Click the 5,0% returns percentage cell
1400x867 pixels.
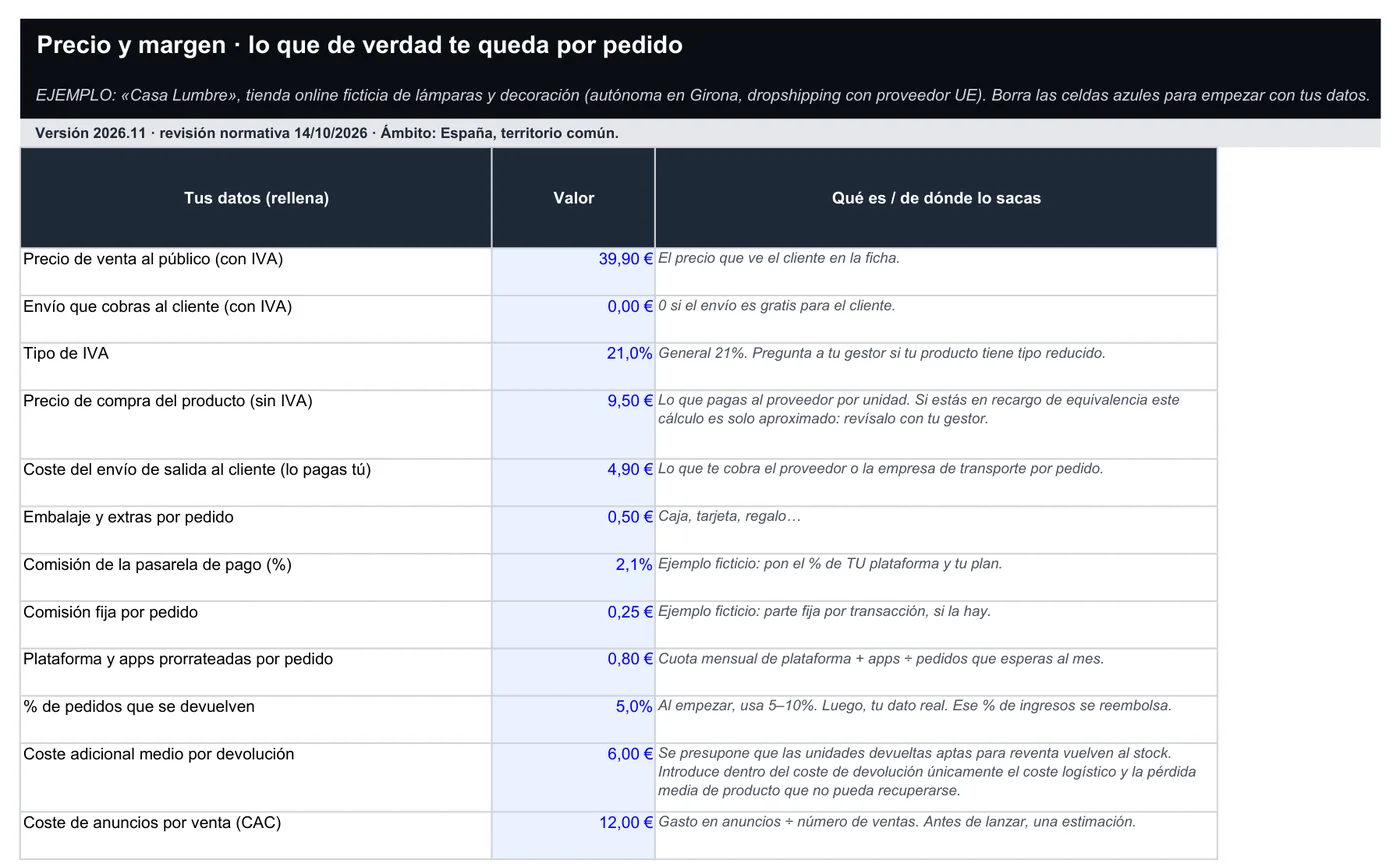pos(573,719)
